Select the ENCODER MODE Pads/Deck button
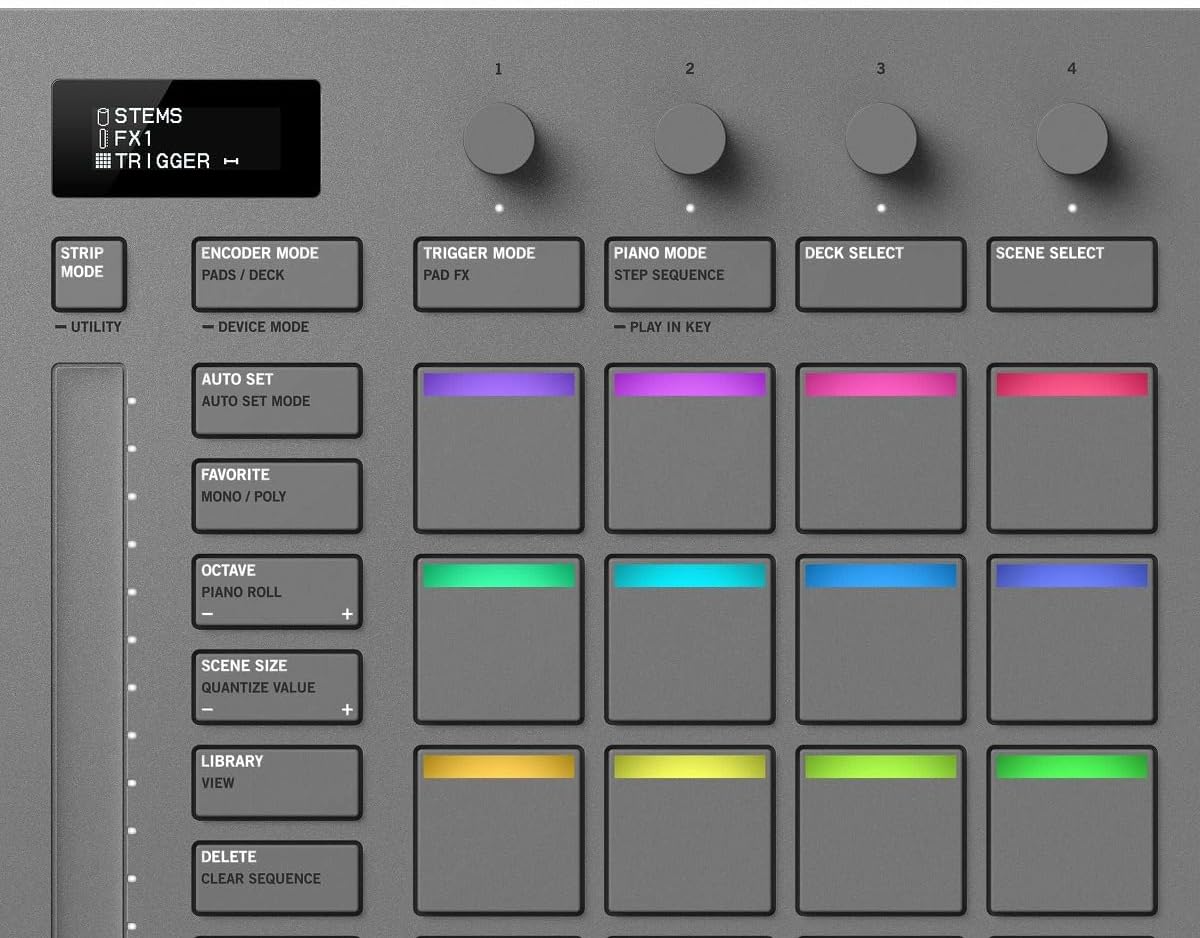 (277, 274)
